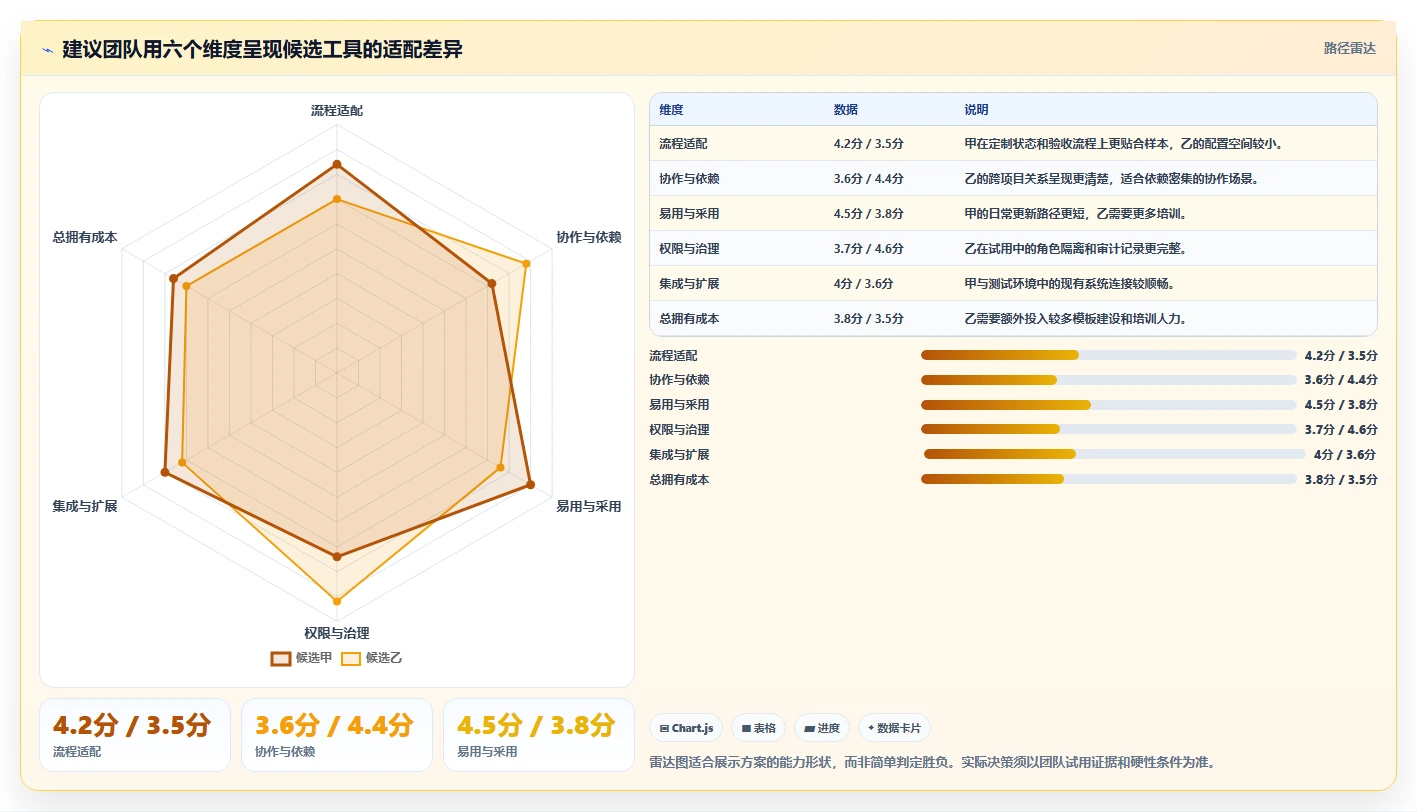Click the 协作与依赖 progress bar
Screen dimensions: 1417x812
(1108, 380)
